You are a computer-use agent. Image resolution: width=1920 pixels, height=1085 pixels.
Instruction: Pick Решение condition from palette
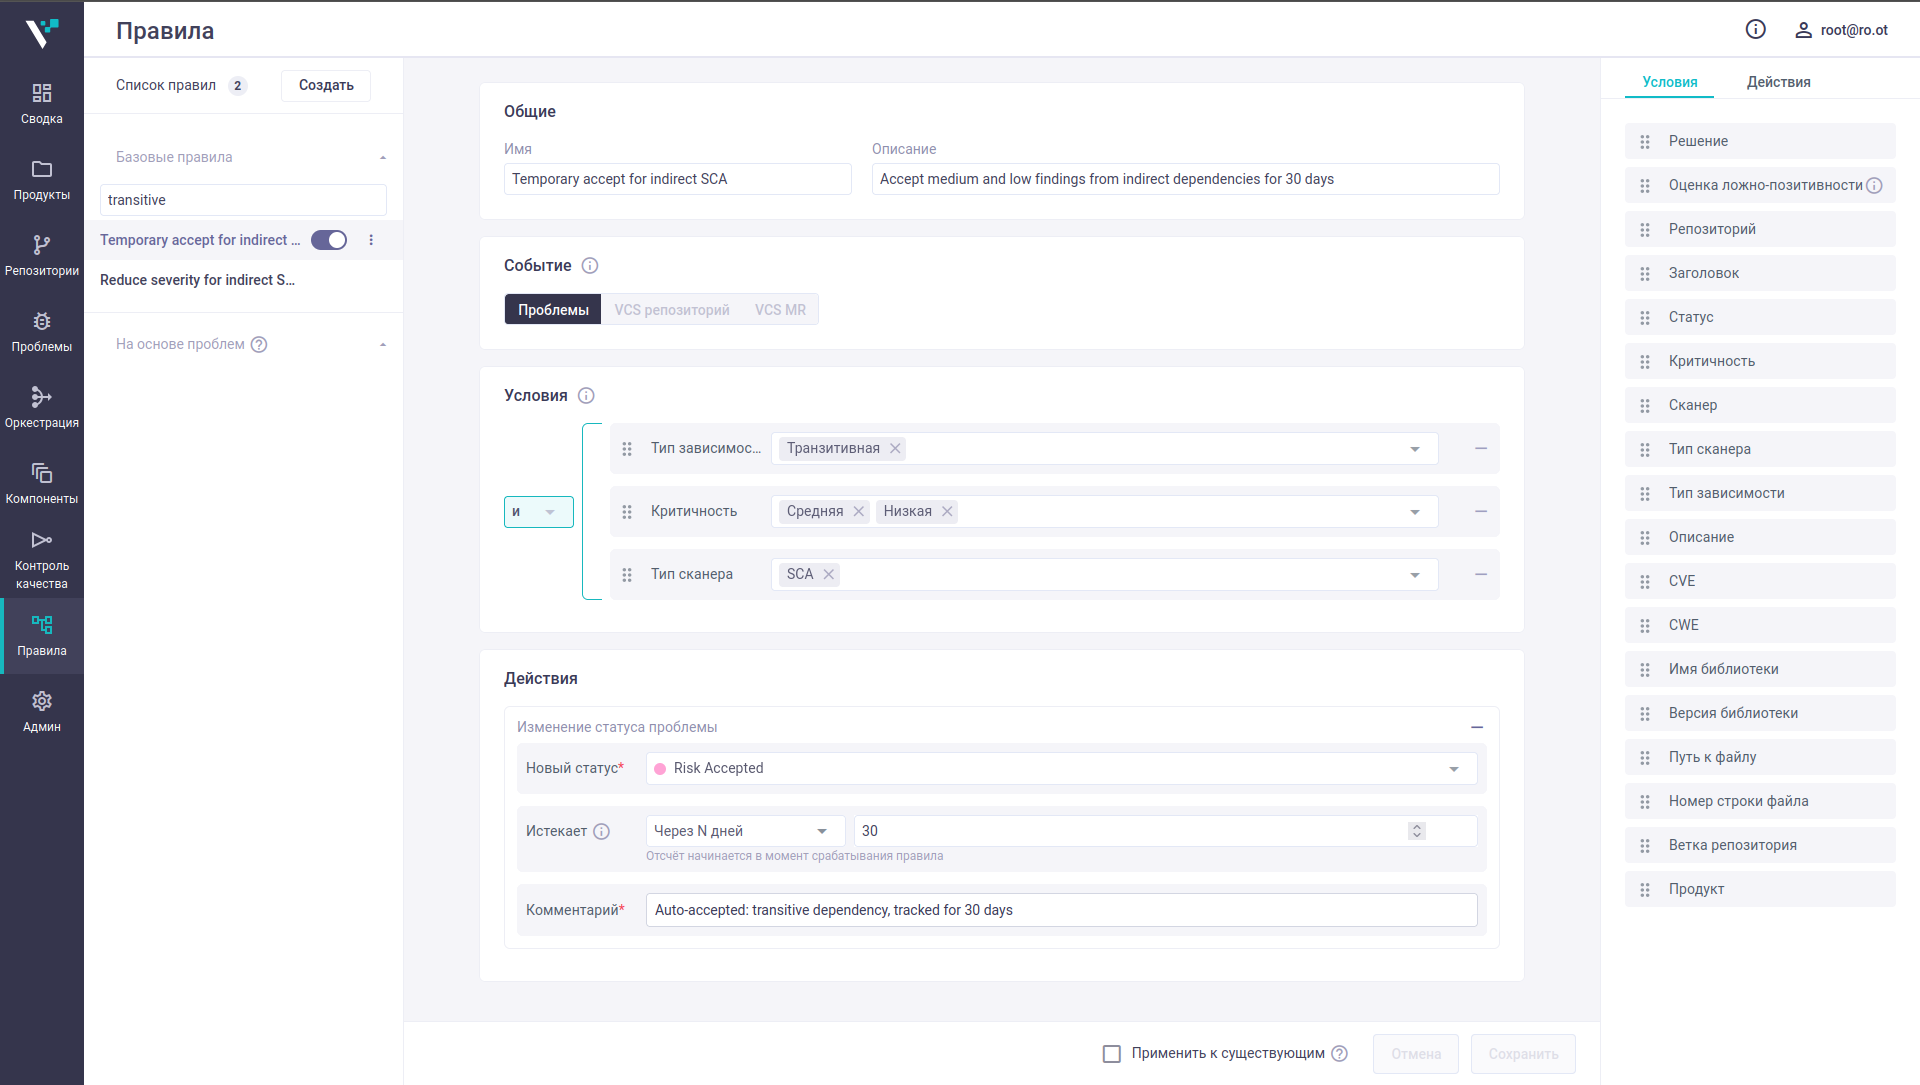(1760, 141)
